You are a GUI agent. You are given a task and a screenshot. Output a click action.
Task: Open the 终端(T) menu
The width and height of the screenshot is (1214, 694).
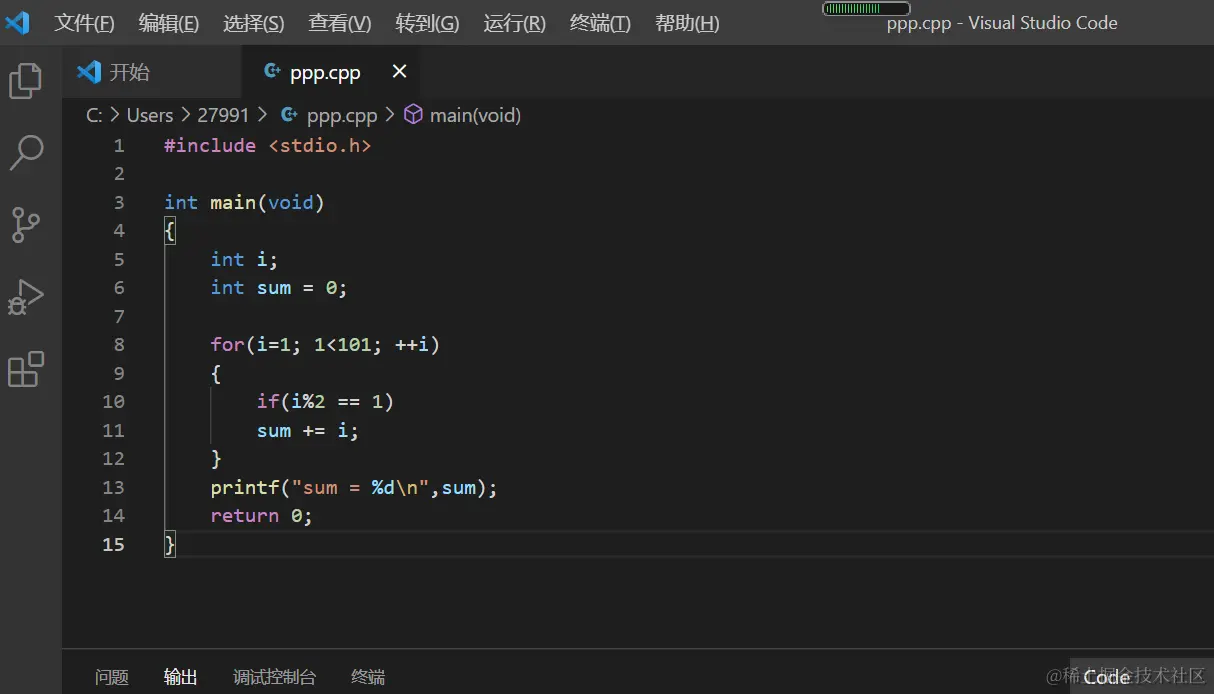[x=600, y=23]
